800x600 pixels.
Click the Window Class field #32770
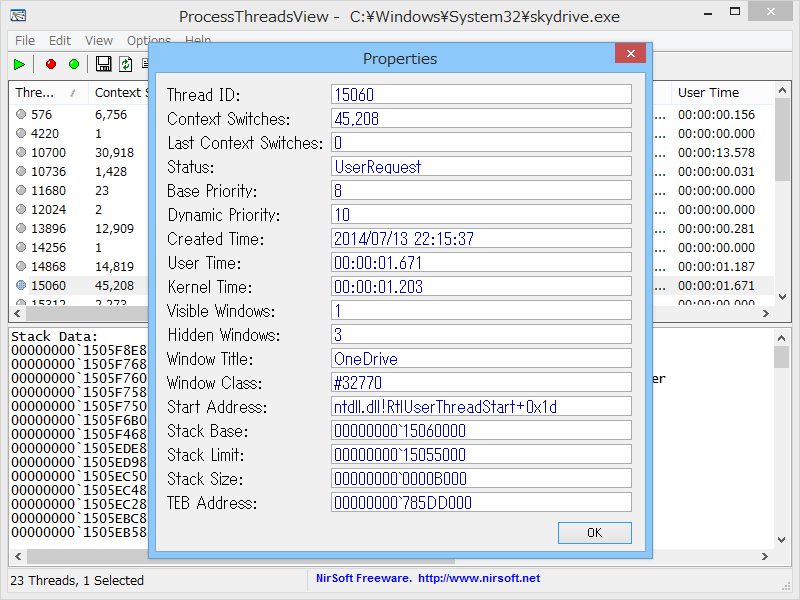[481, 382]
